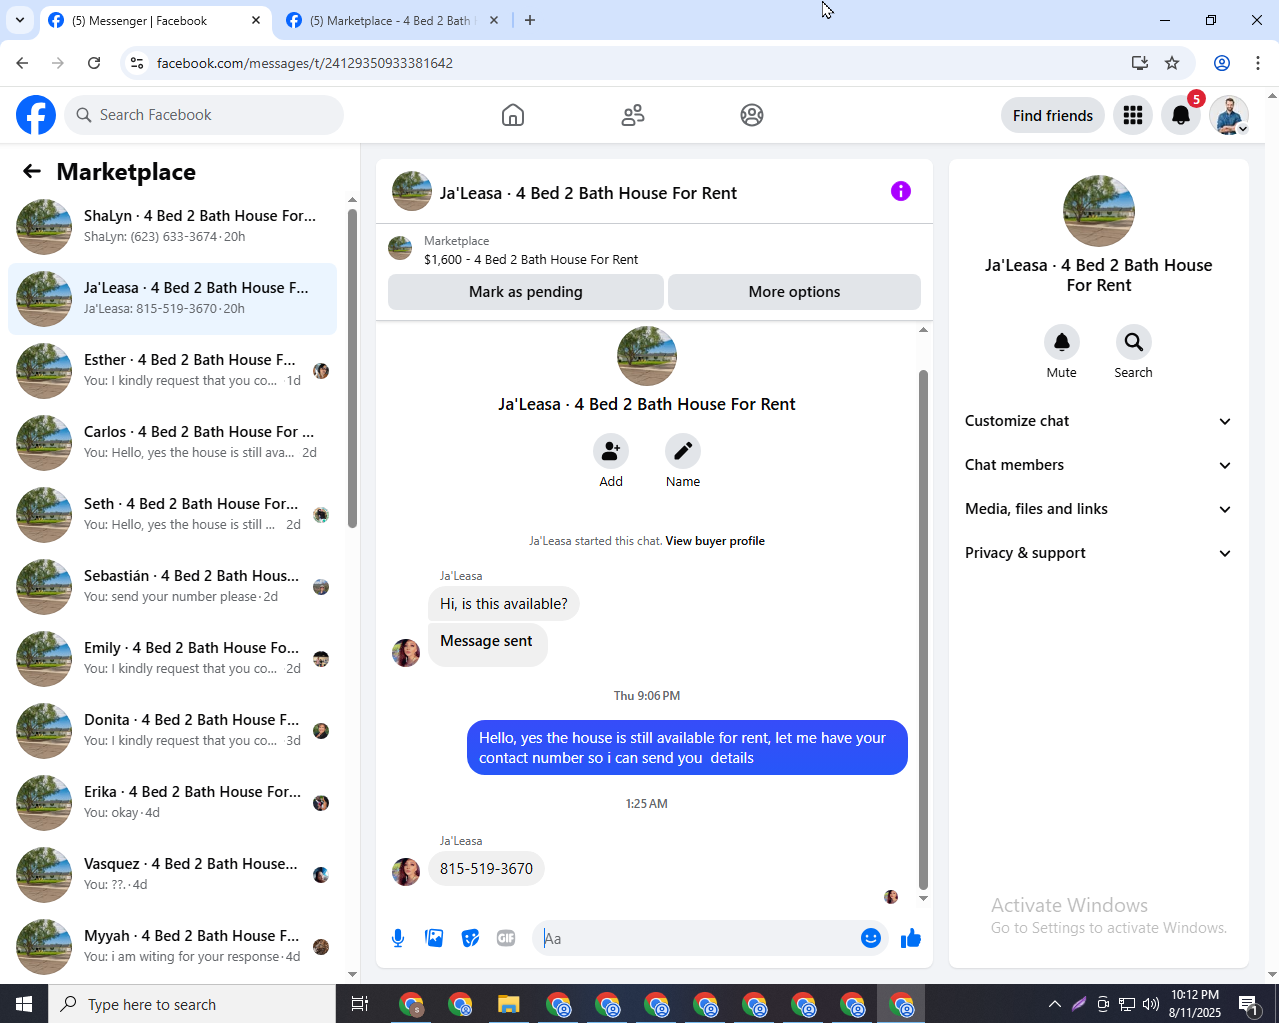This screenshot has height=1023, width=1279.
Task: Open a new browser tab
Action: (x=530, y=20)
